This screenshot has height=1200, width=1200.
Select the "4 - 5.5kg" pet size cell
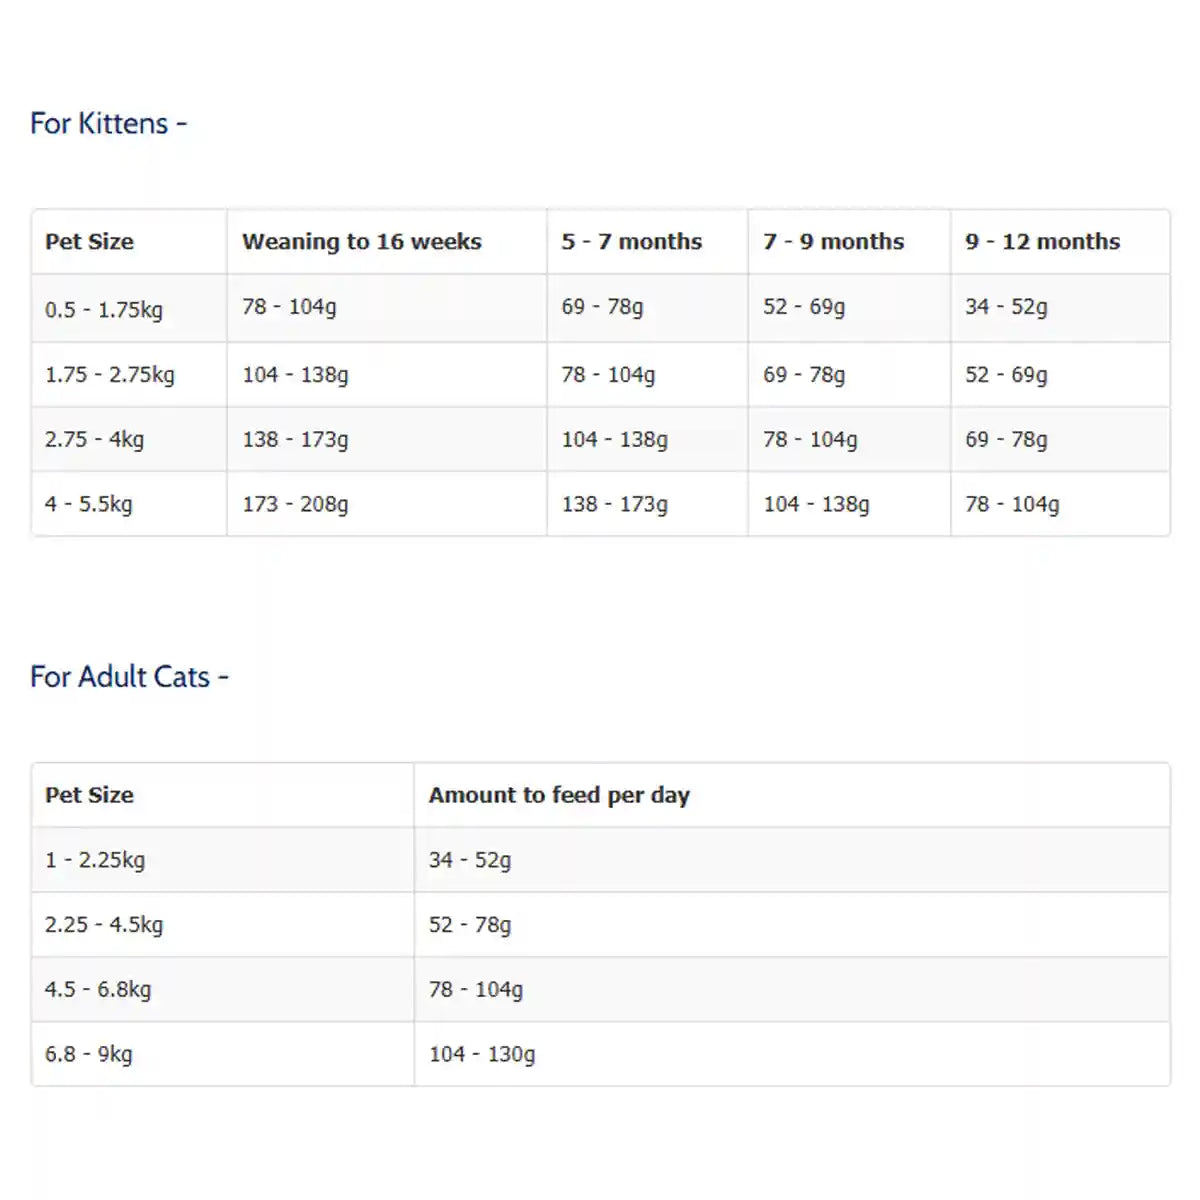coord(88,505)
